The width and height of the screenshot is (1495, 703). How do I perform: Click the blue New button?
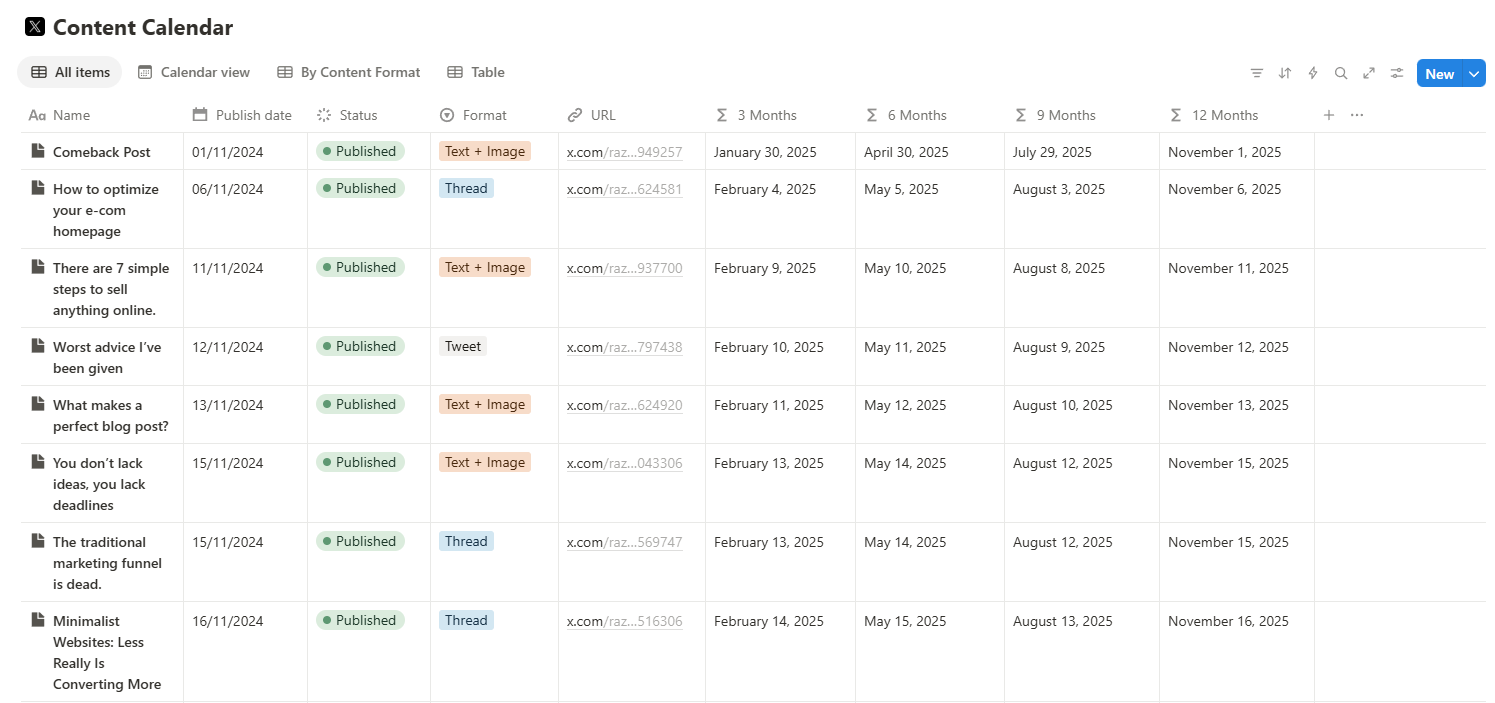point(1439,73)
